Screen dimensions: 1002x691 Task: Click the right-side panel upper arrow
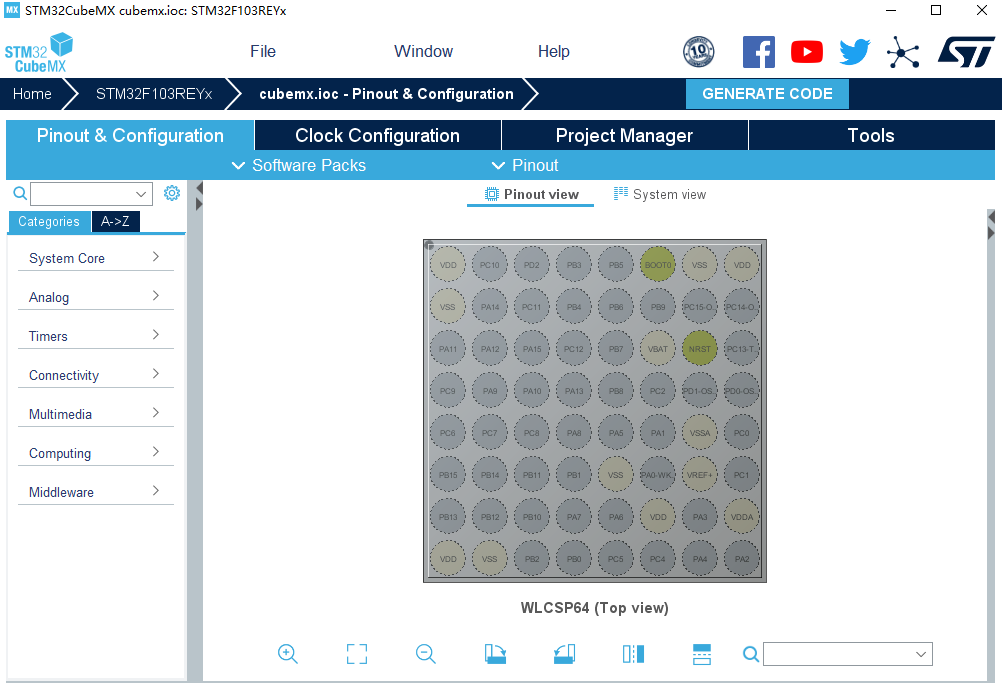(991, 217)
